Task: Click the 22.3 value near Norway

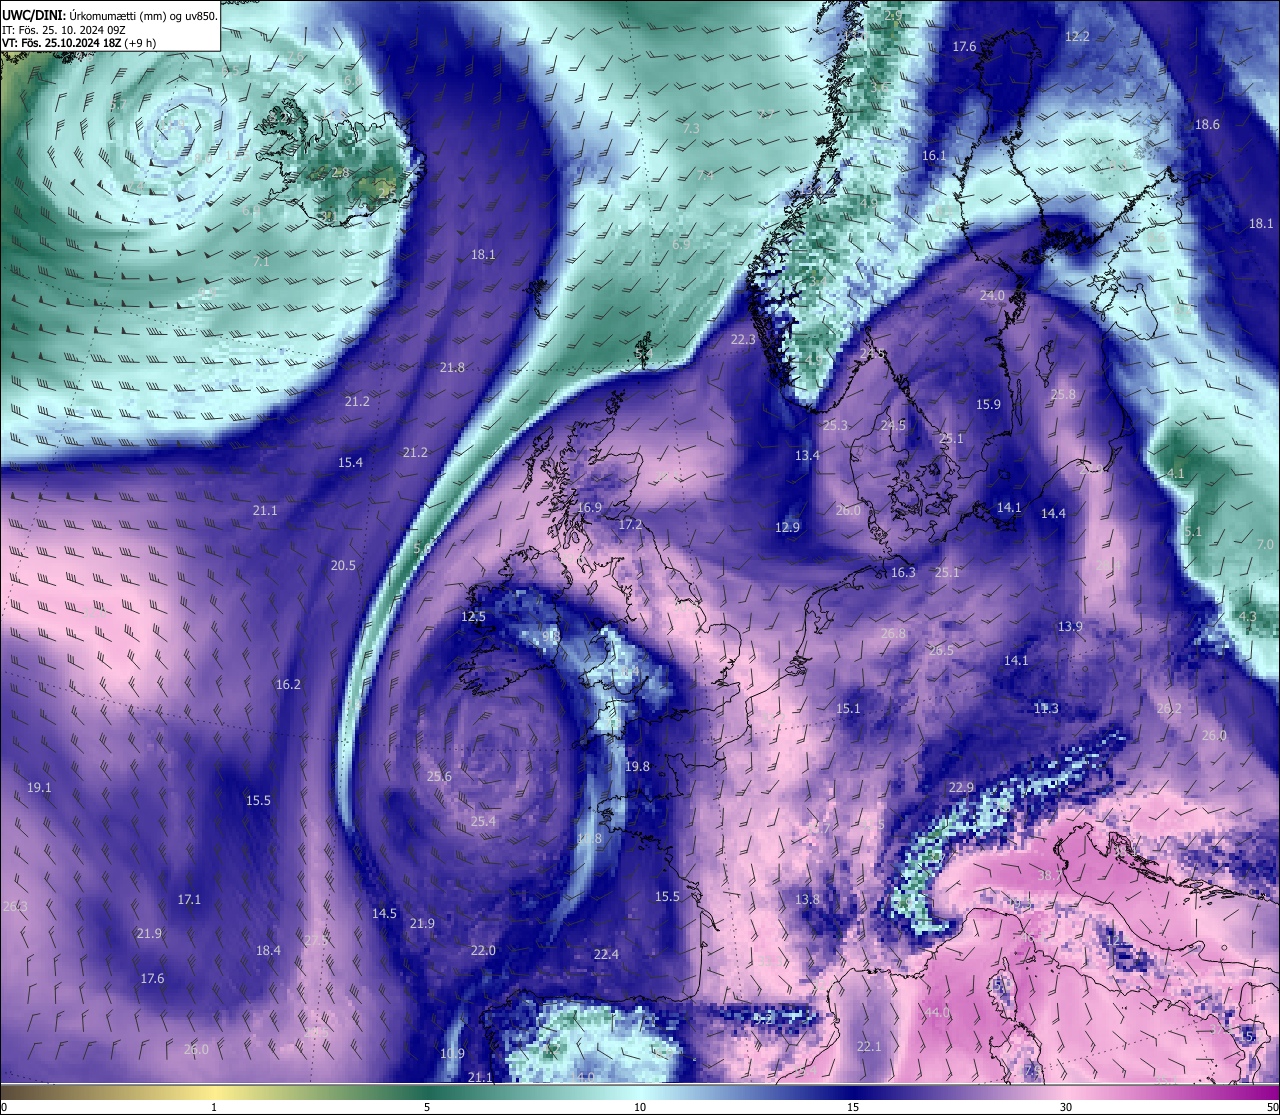Action: 743,339
